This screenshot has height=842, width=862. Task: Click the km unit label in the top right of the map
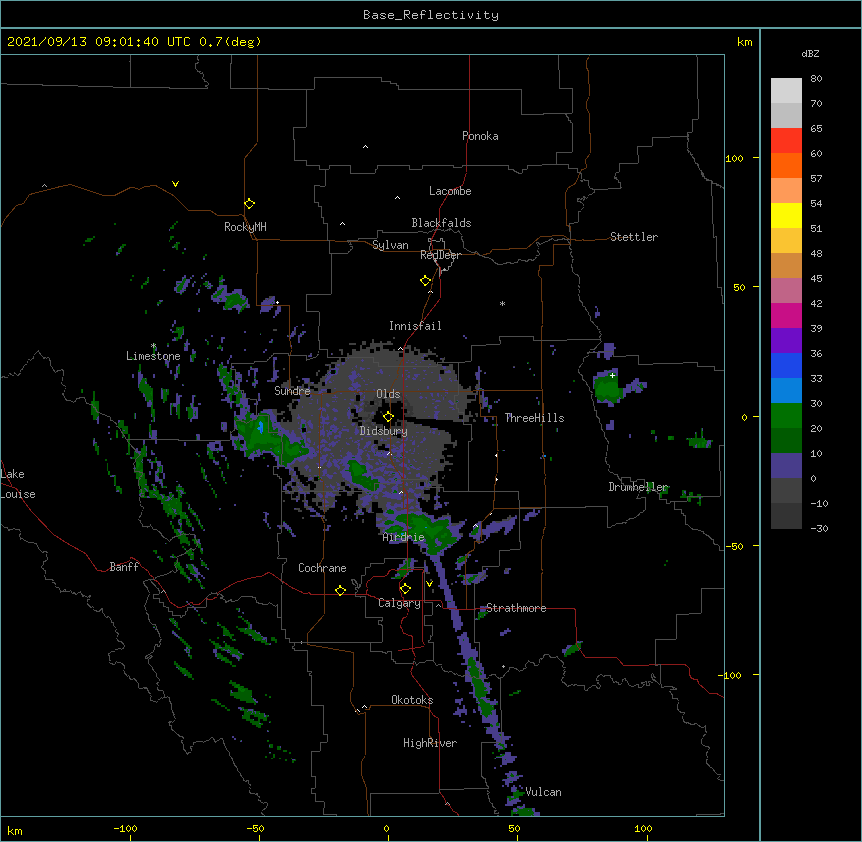click(744, 42)
